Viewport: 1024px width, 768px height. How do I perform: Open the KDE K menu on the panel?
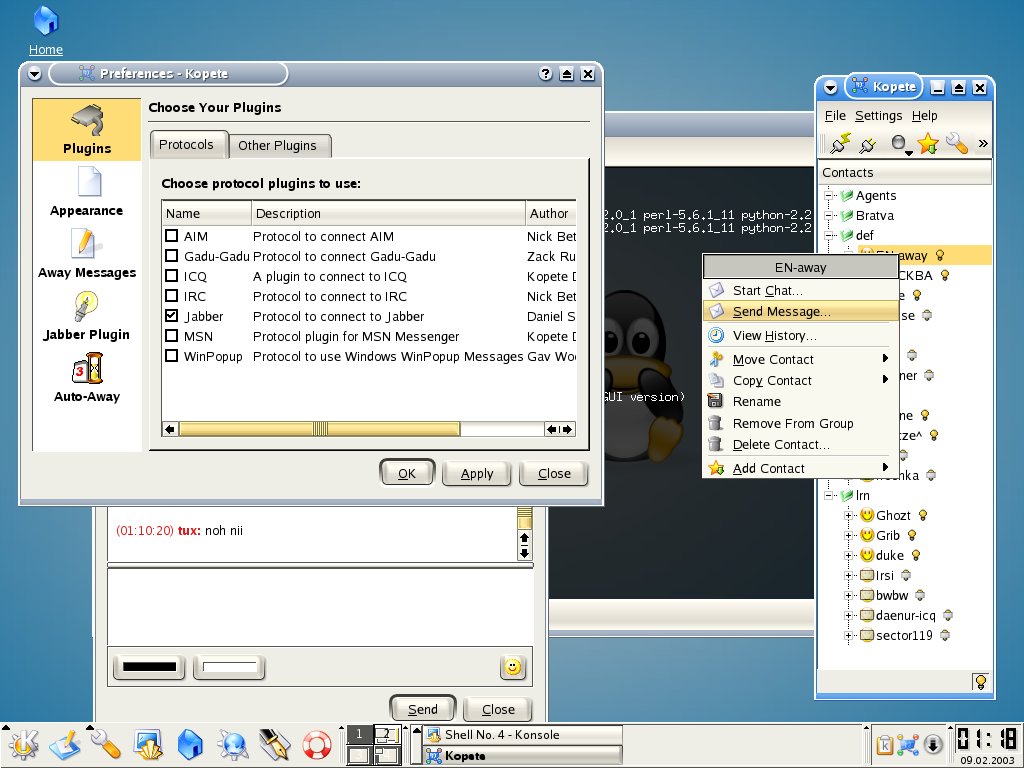(22, 744)
